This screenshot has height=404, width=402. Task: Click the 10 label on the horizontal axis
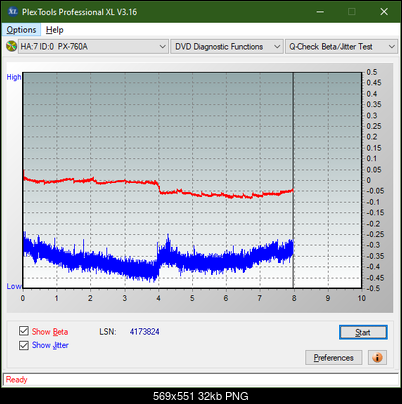click(x=362, y=298)
